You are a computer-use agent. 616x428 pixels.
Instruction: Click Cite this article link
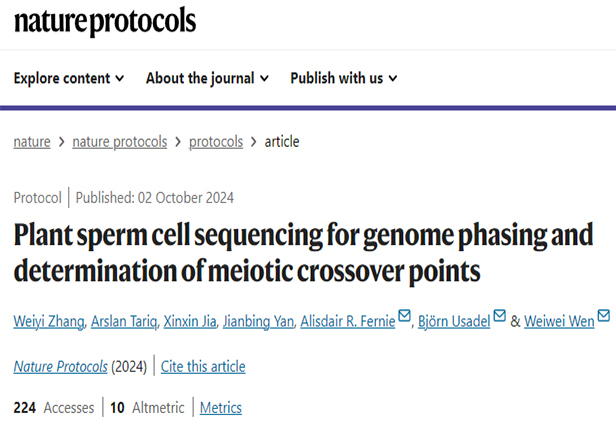(203, 367)
